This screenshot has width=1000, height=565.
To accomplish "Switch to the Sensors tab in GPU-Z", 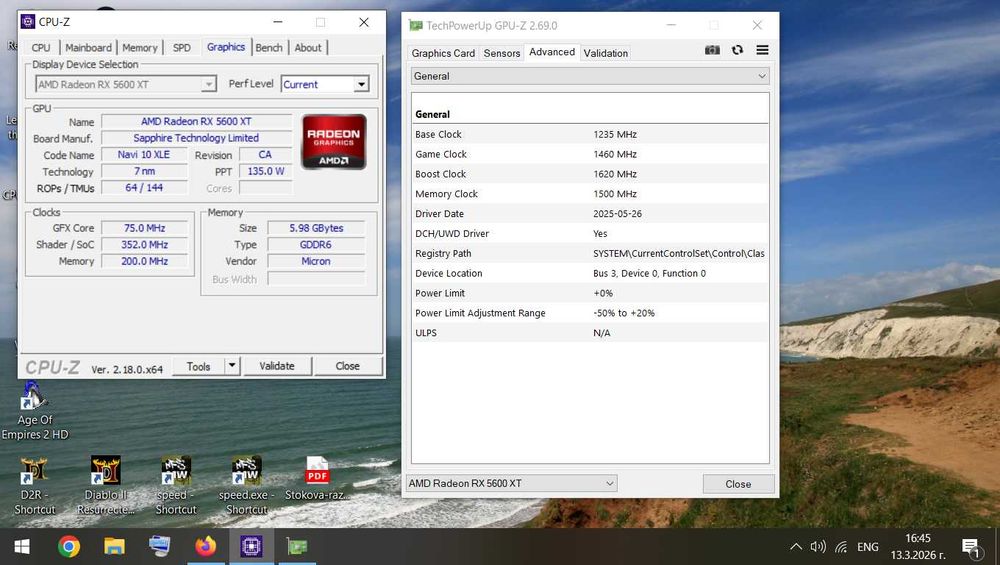I will [502, 53].
